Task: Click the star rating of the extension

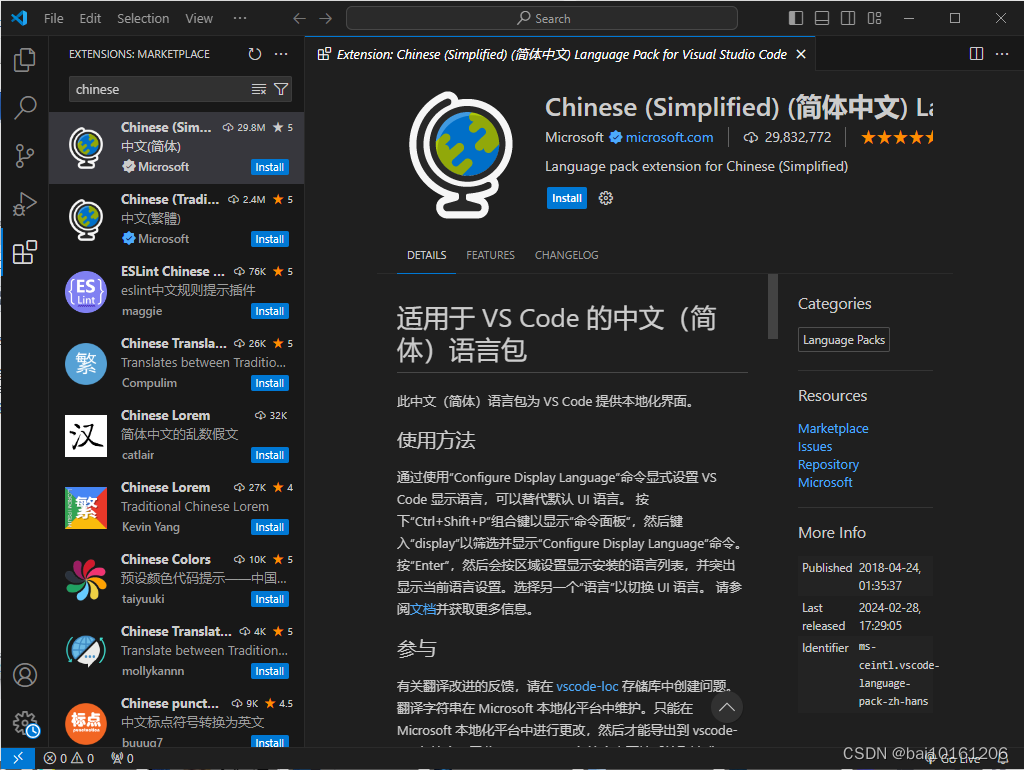Action: pos(897,137)
